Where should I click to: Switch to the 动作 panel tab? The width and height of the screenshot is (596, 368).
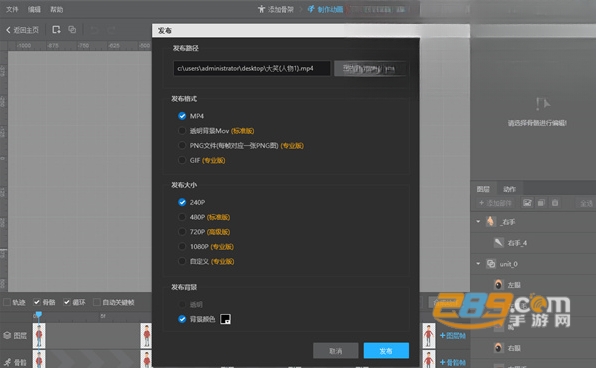pyautogui.click(x=509, y=189)
